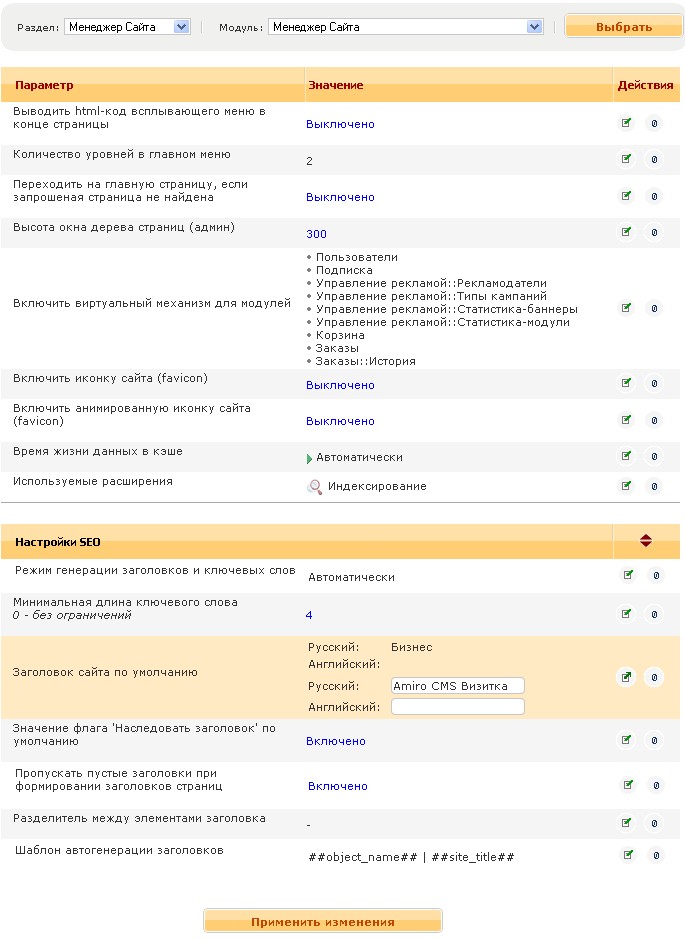Click 'Выключено' value for html-код всплывающего меню

coord(340,124)
